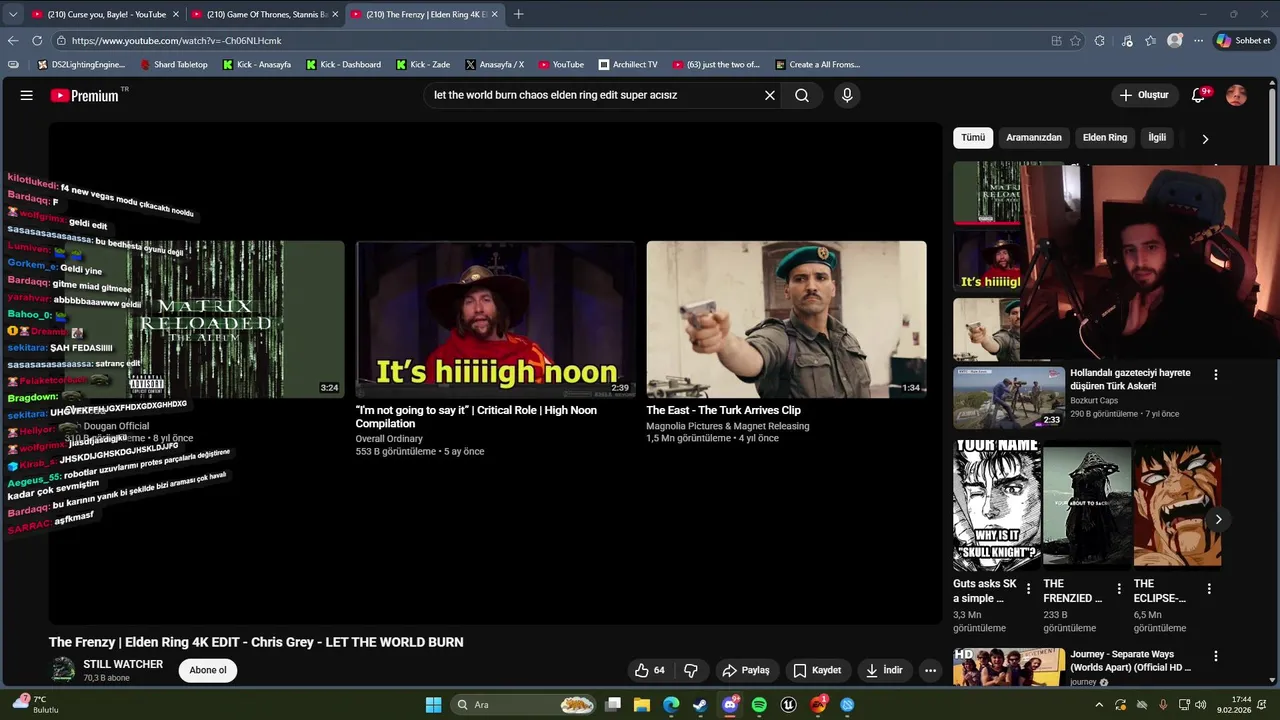Open options for Journey Separate Ways video

(1216, 657)
